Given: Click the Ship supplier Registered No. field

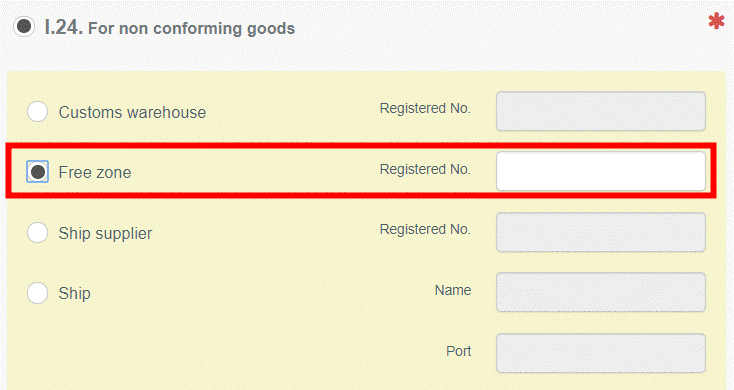Looking at the screenshot, I should coord(601,232).
